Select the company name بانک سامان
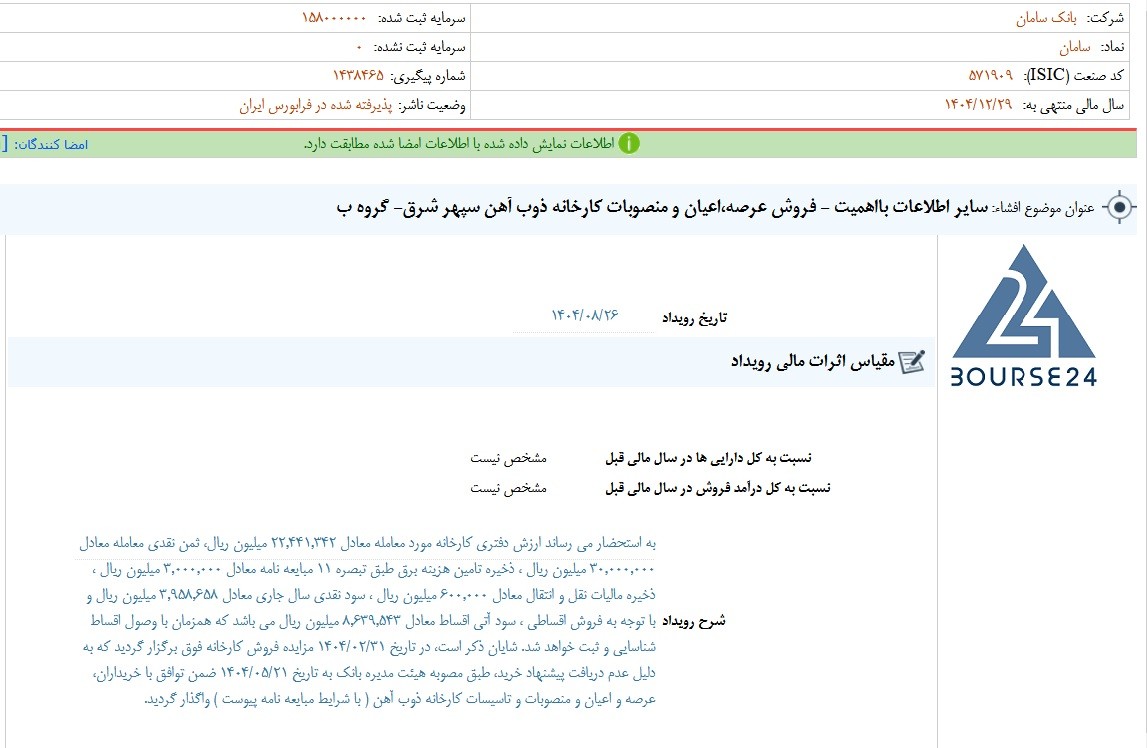Screen dimensions: 1147x748 [x=1046, y=18]
